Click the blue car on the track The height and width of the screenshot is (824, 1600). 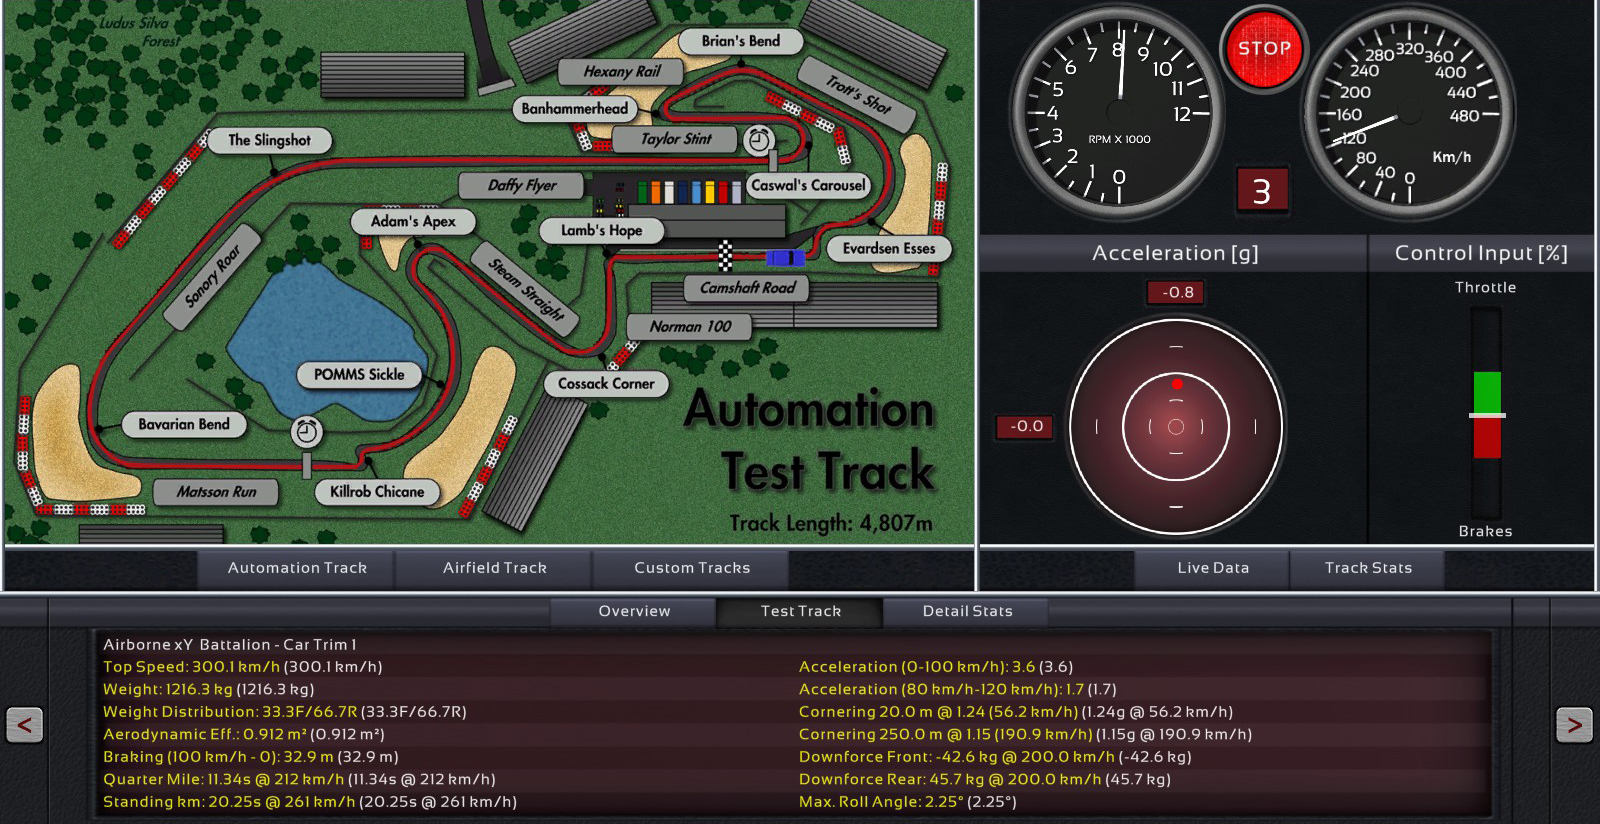tap(785, 258)
